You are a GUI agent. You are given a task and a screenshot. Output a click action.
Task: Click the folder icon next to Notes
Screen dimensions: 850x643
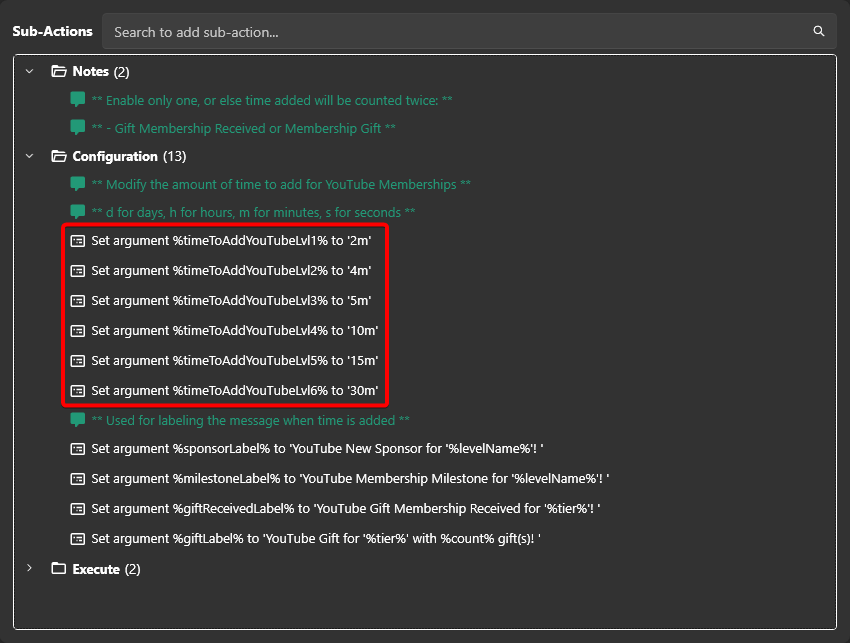pos(57,71)
